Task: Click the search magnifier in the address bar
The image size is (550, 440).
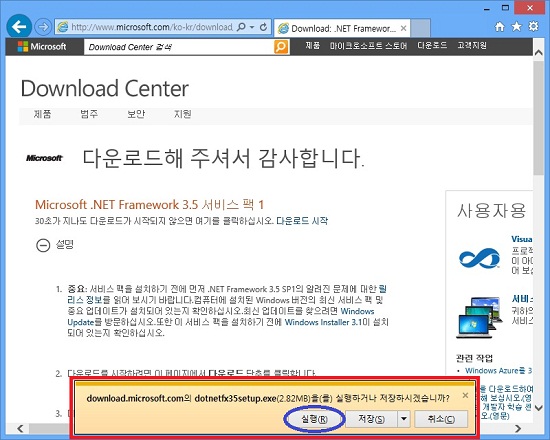Action: [241, 27]
